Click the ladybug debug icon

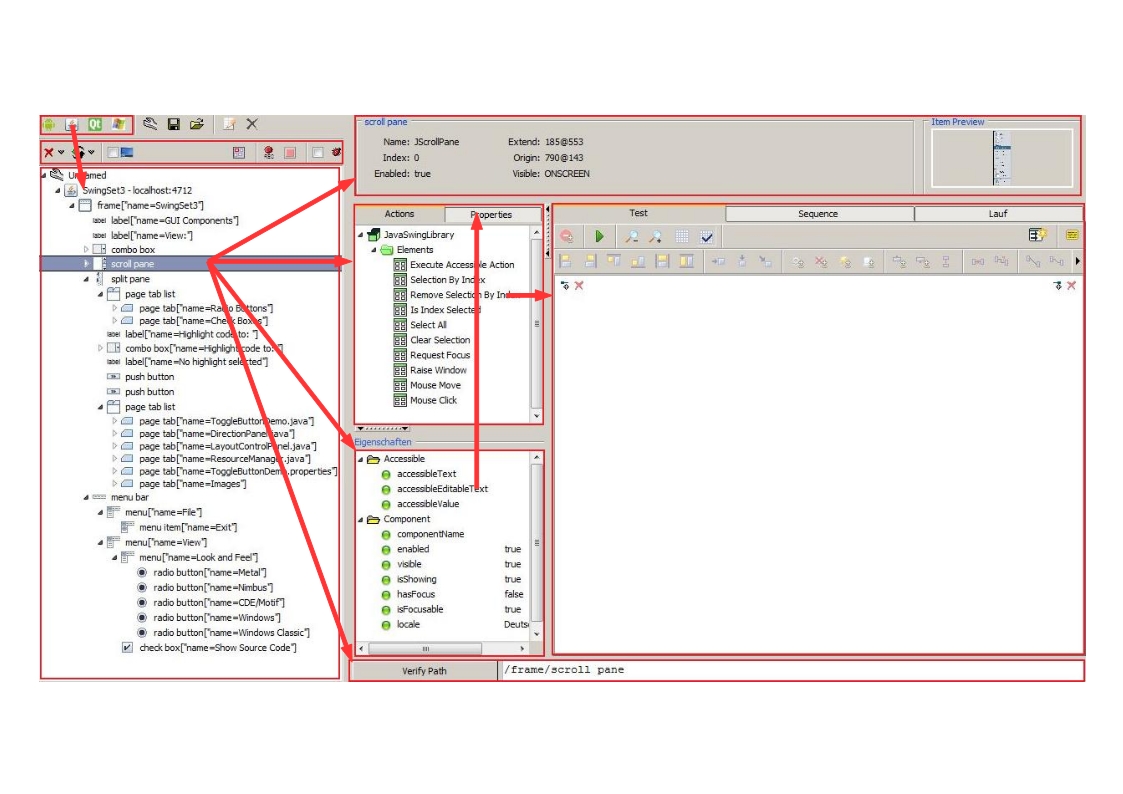point(336,153)
